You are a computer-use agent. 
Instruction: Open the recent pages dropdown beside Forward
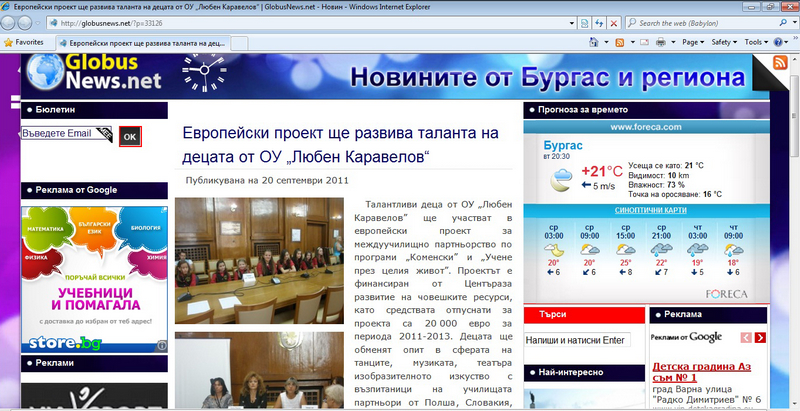pyautogui.click(x=38, y=23)
